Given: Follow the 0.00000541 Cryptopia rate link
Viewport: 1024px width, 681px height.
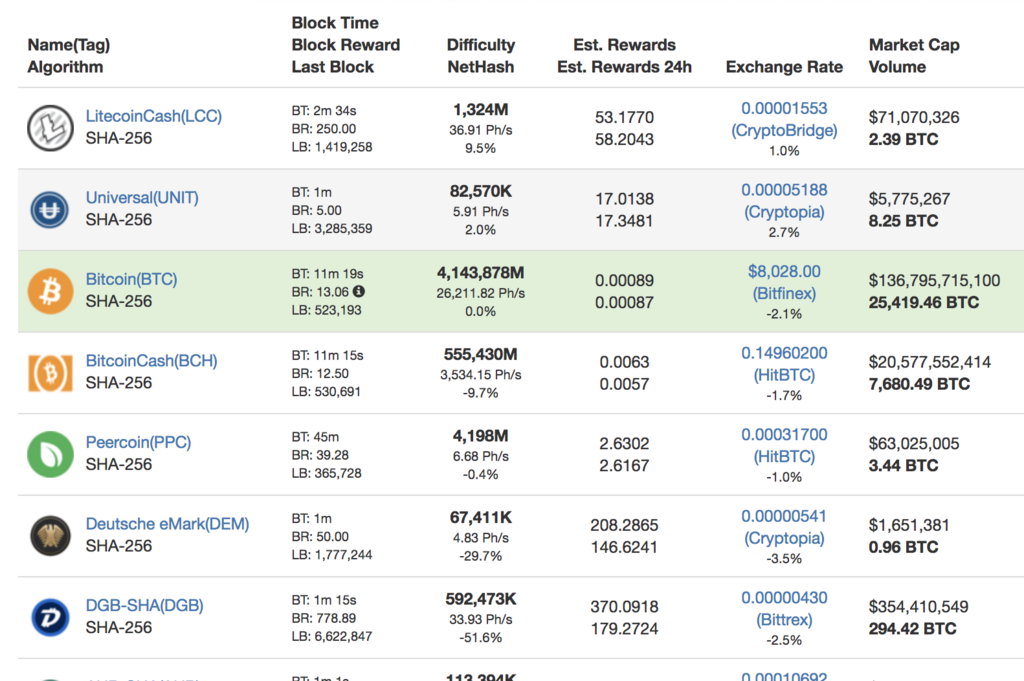Looking at the screenshot, I should (784, 528).
